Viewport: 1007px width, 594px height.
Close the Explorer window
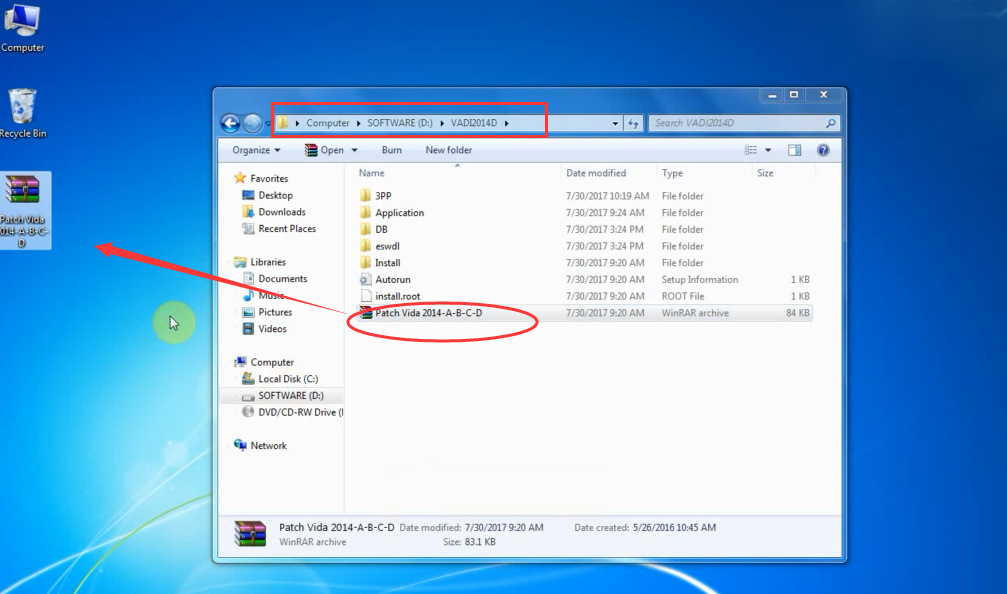(823, 95)
